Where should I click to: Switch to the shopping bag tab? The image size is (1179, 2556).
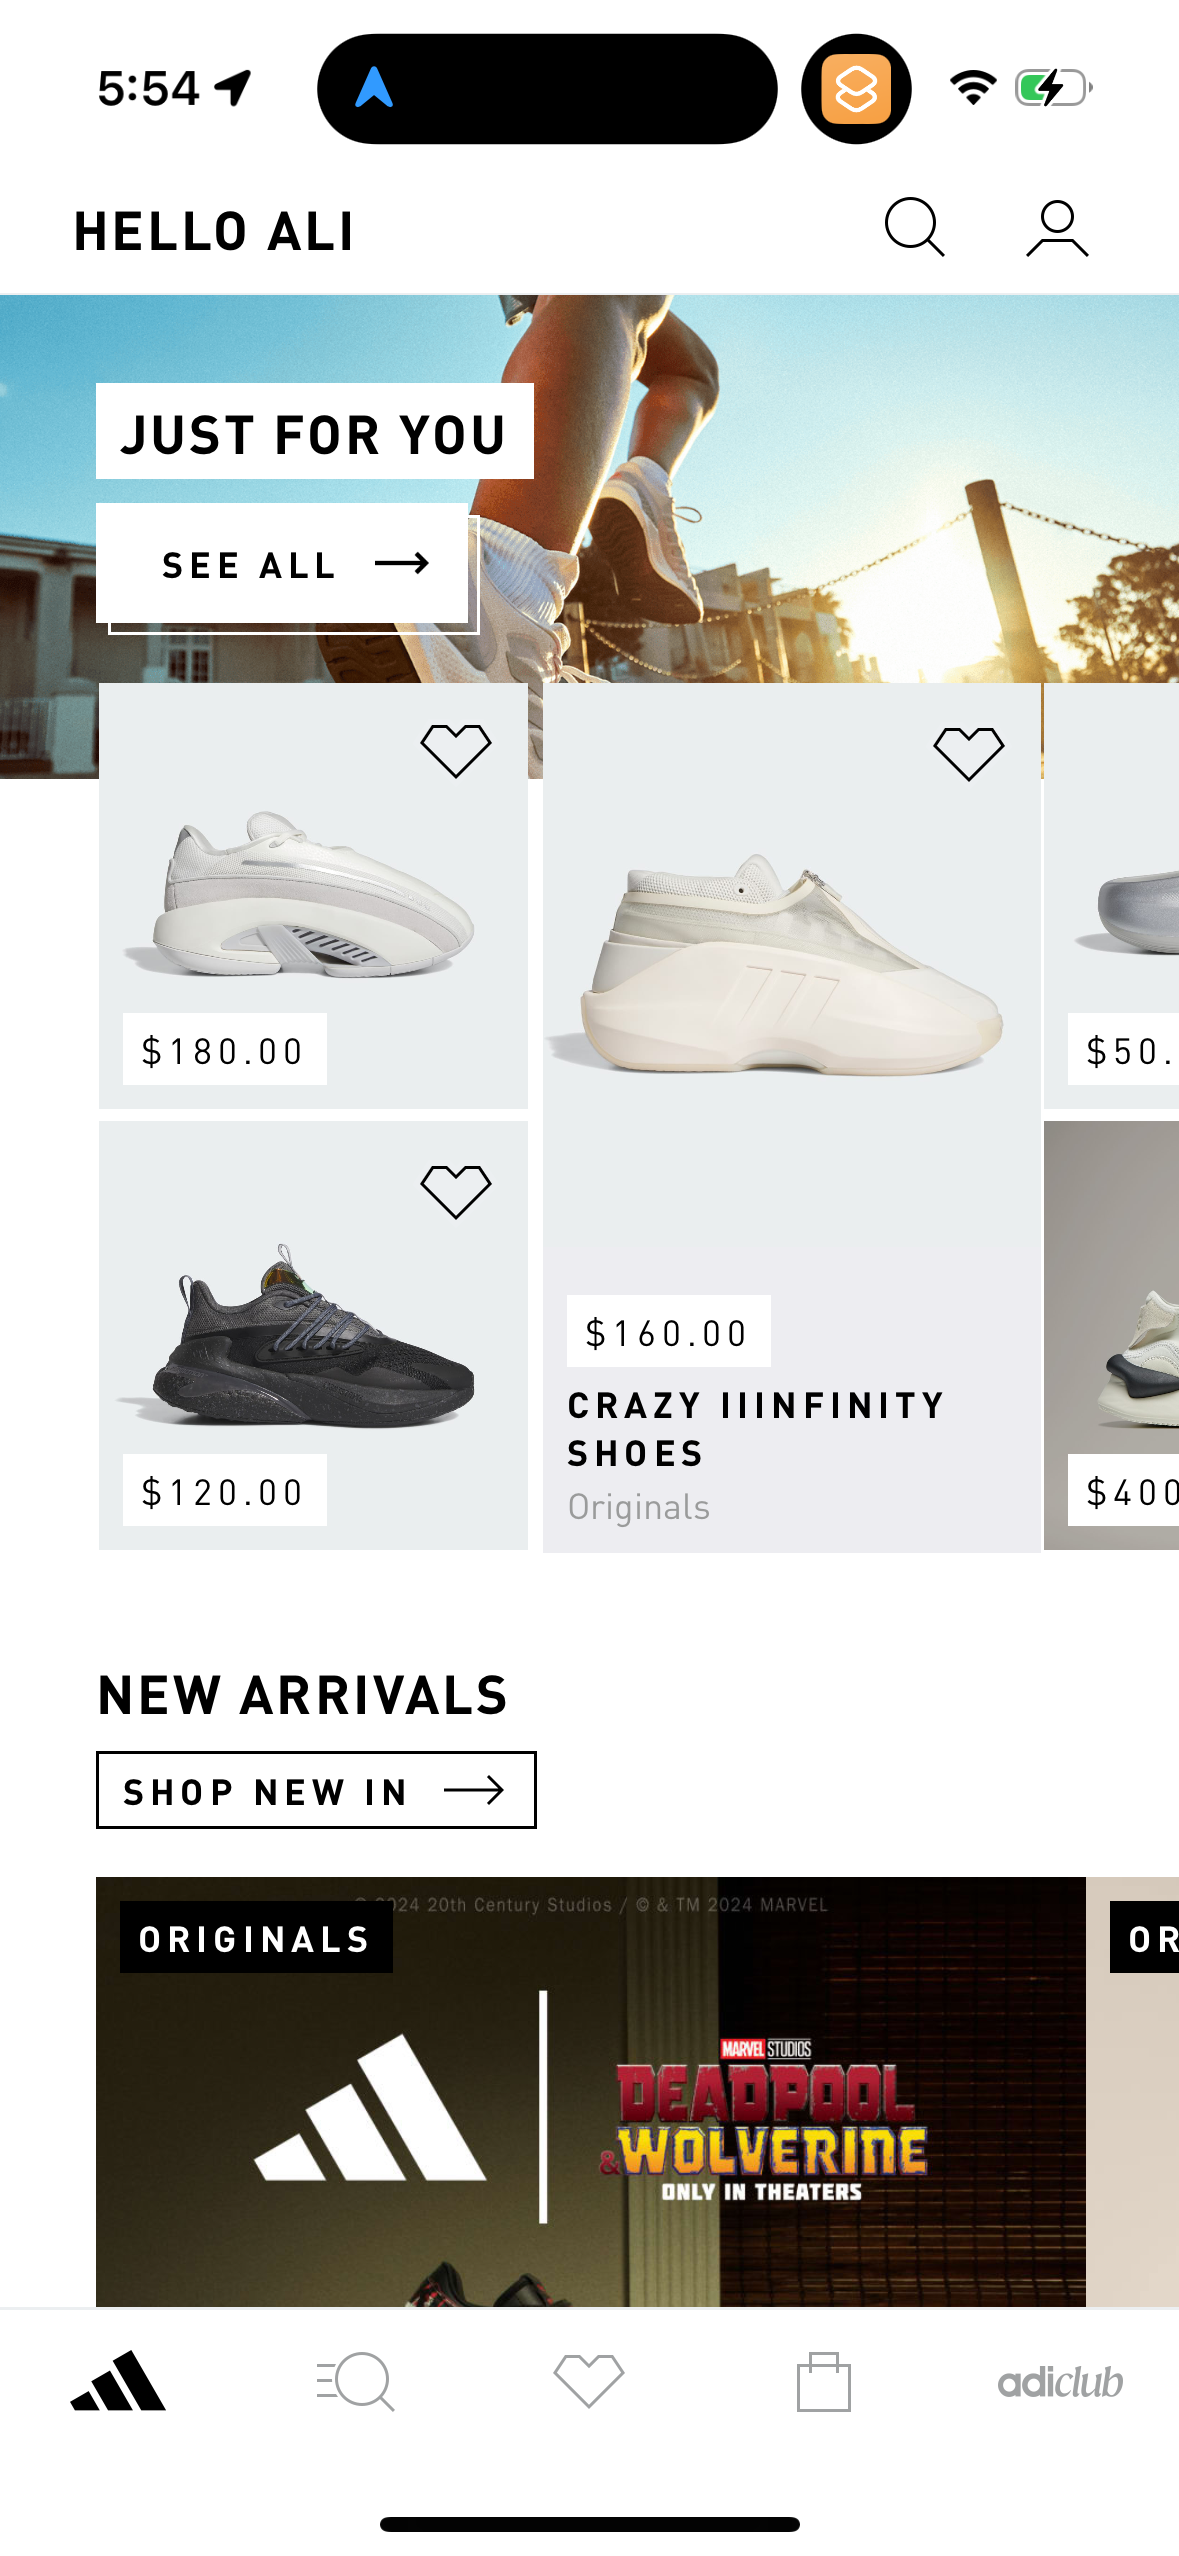[824, 2380]
